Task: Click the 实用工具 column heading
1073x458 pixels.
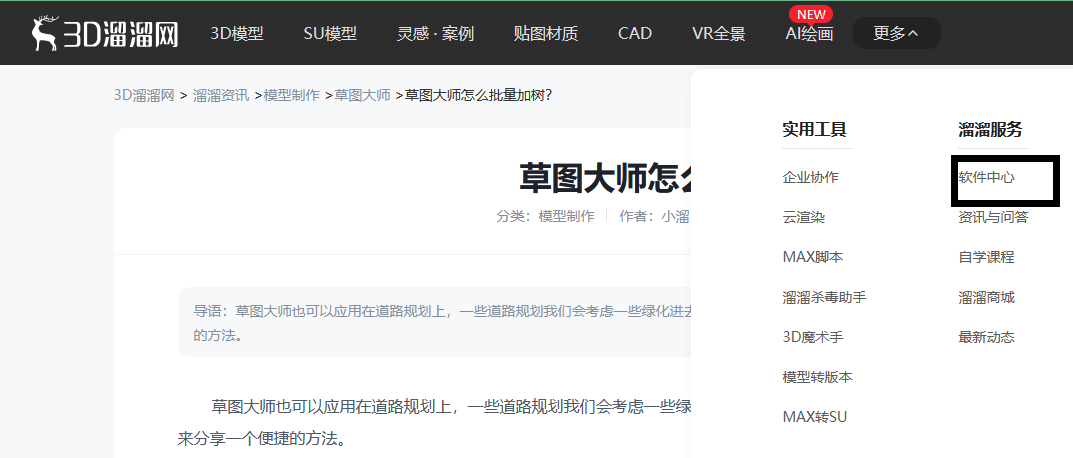Action: pos(814,129)
